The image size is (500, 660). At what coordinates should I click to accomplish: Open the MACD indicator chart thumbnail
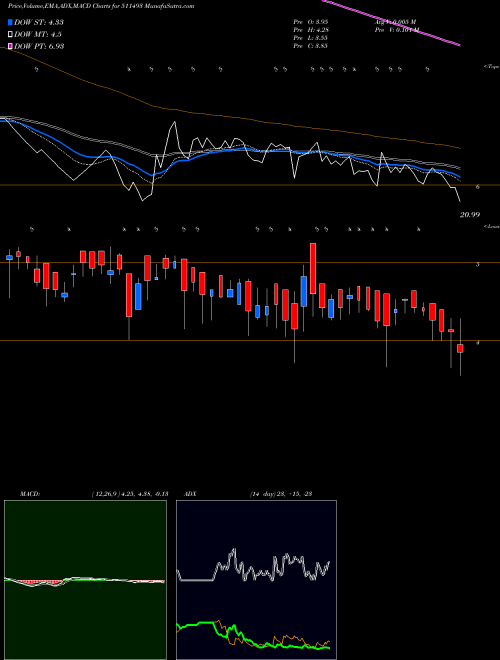85,580
